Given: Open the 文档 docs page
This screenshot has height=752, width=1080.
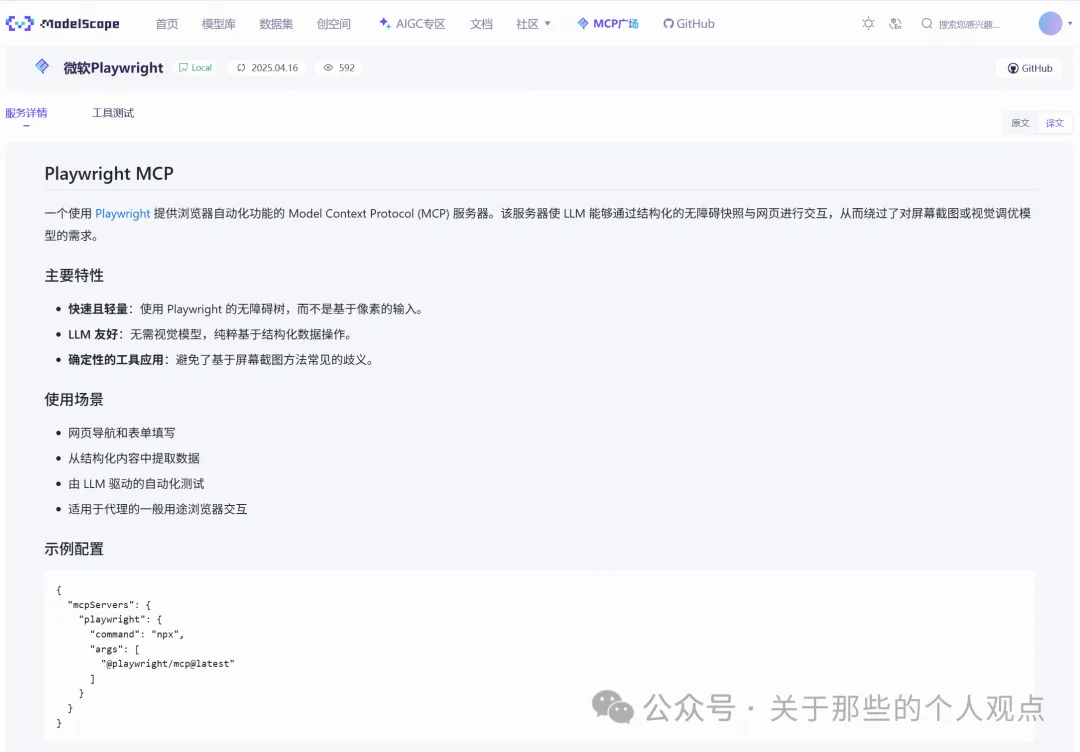Looking at the screenshot, I should [x=481, y=24].
